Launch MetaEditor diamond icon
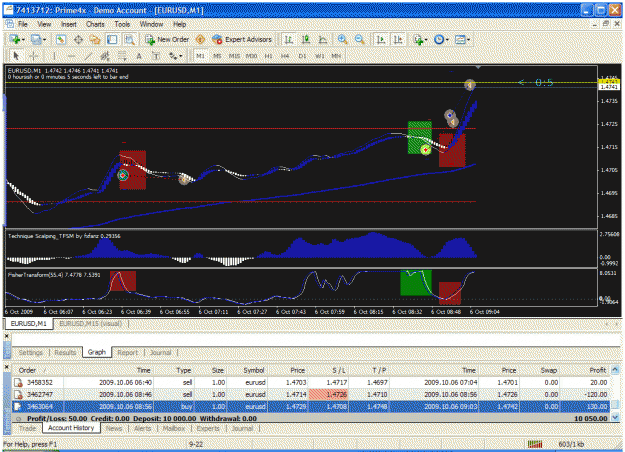This screenshot has width=625, height=452. point(200,39)
